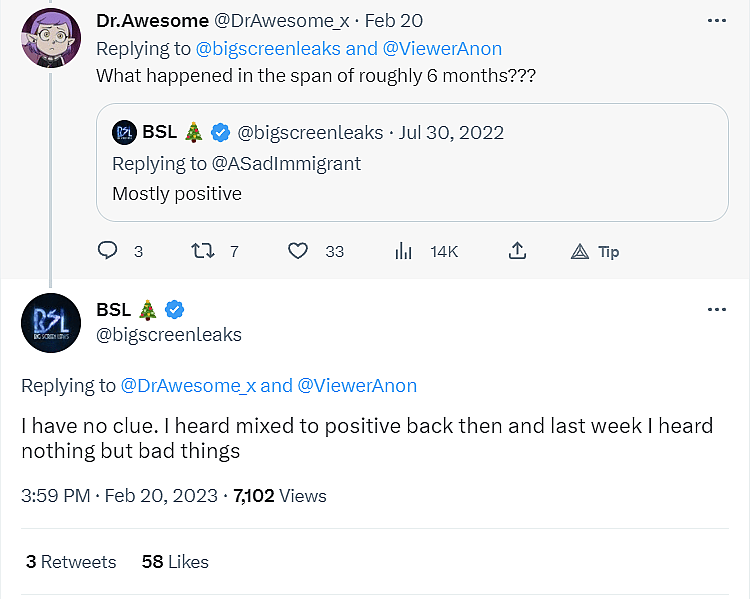Viewport: 754px width, 599px height.
Task: Click the @bigscreenleaks and @ViewerAnon mention link
Action: coord(349,48)
